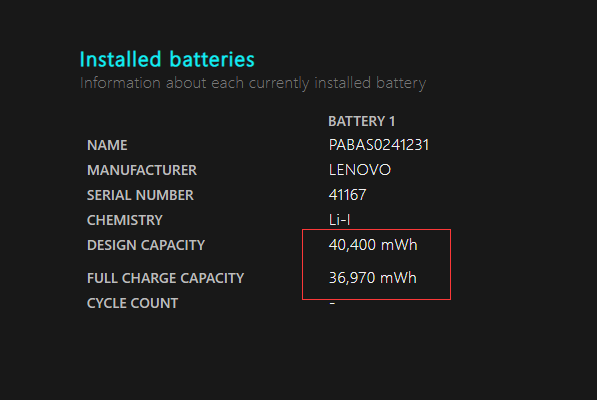Select the battery name PABAS0241231
597x400 pixels.
pyautogui.click(x=379, y=145)
